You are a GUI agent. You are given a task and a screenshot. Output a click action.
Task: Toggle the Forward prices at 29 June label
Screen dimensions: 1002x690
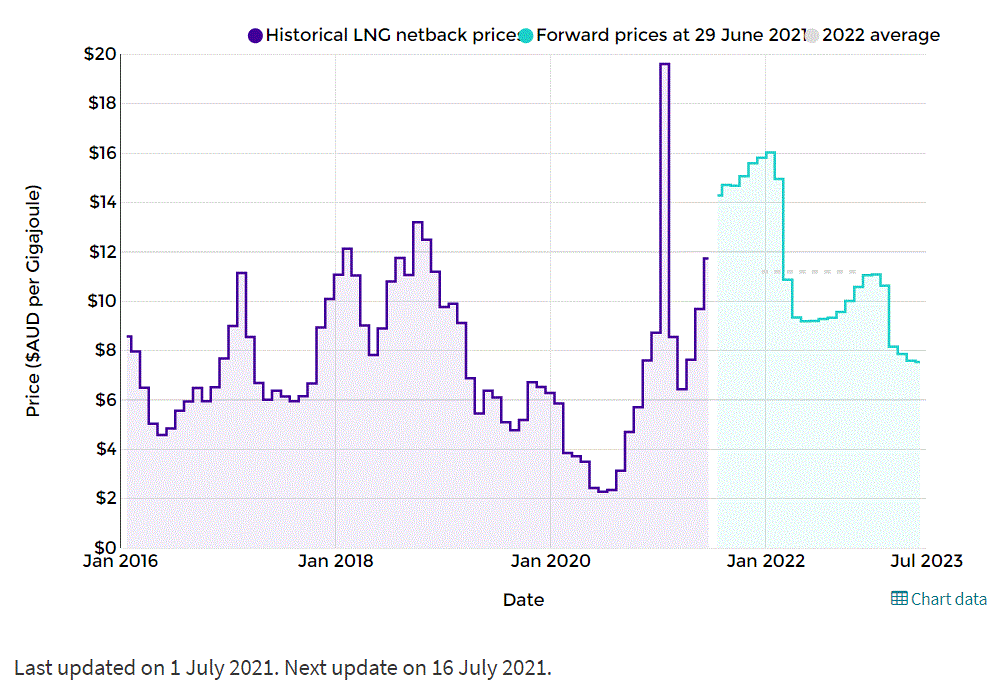point(670,36)
